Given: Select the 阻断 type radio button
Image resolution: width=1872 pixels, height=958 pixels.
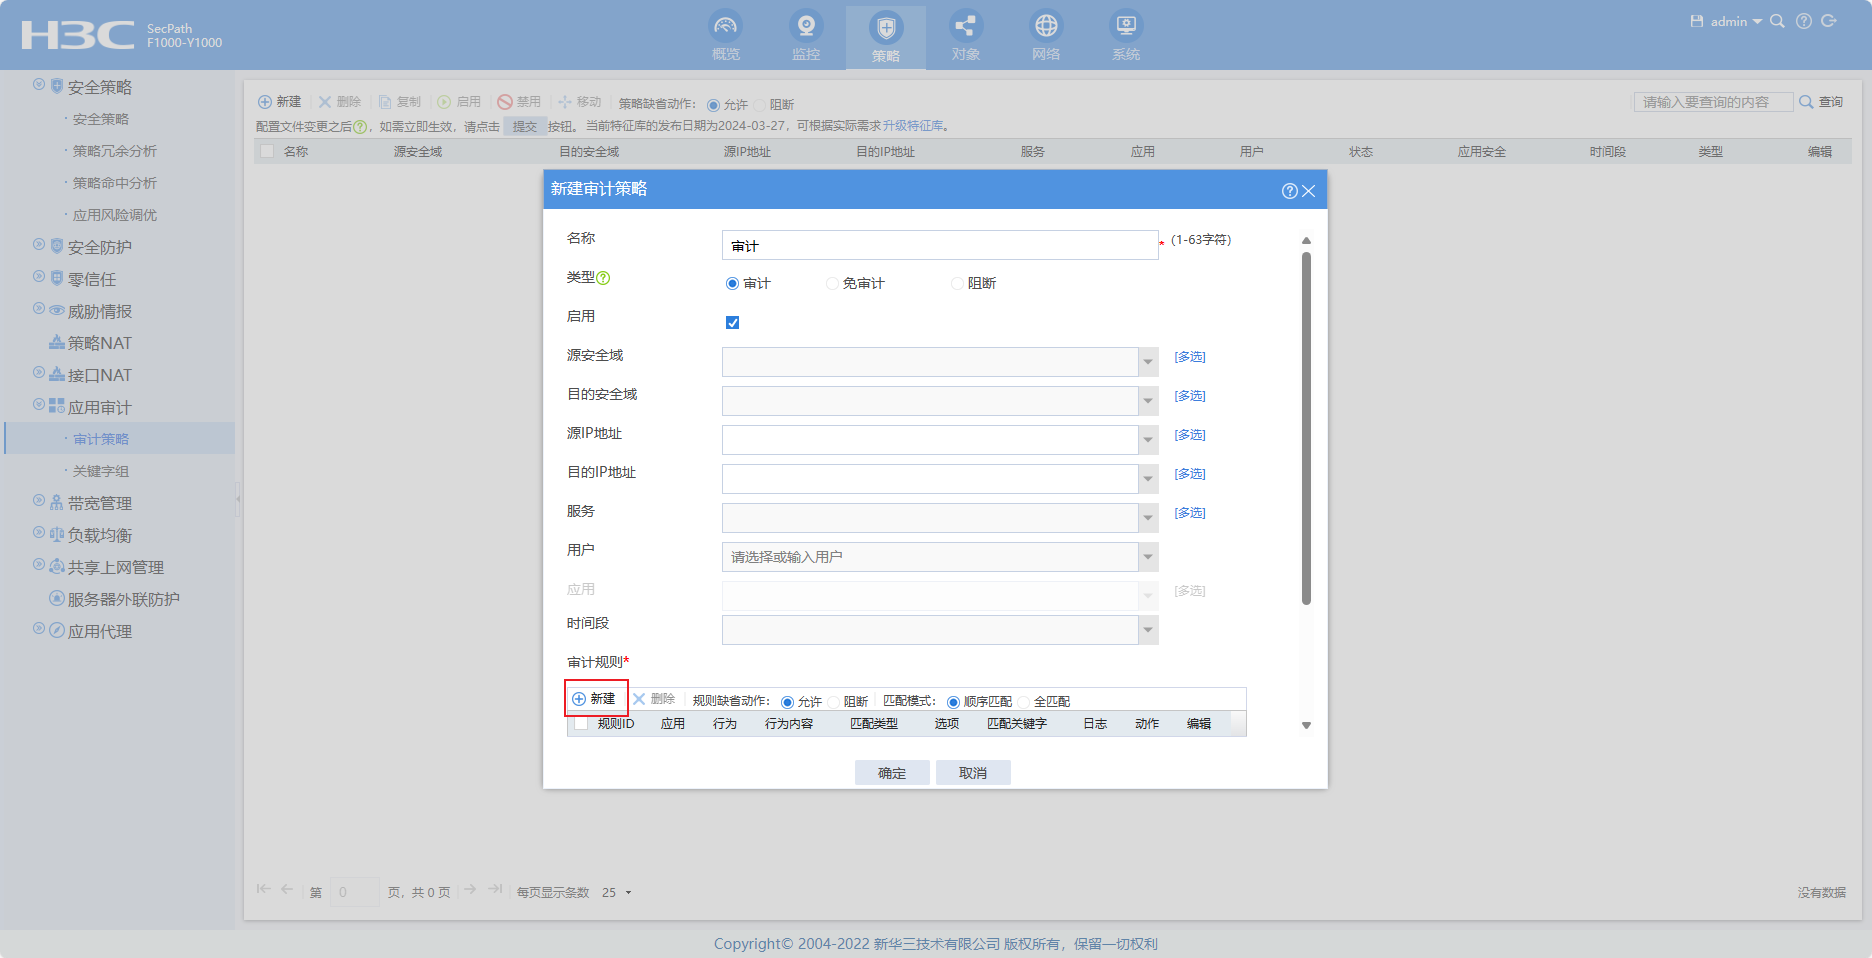Looking at the screenshot, I should click(957, 284).
